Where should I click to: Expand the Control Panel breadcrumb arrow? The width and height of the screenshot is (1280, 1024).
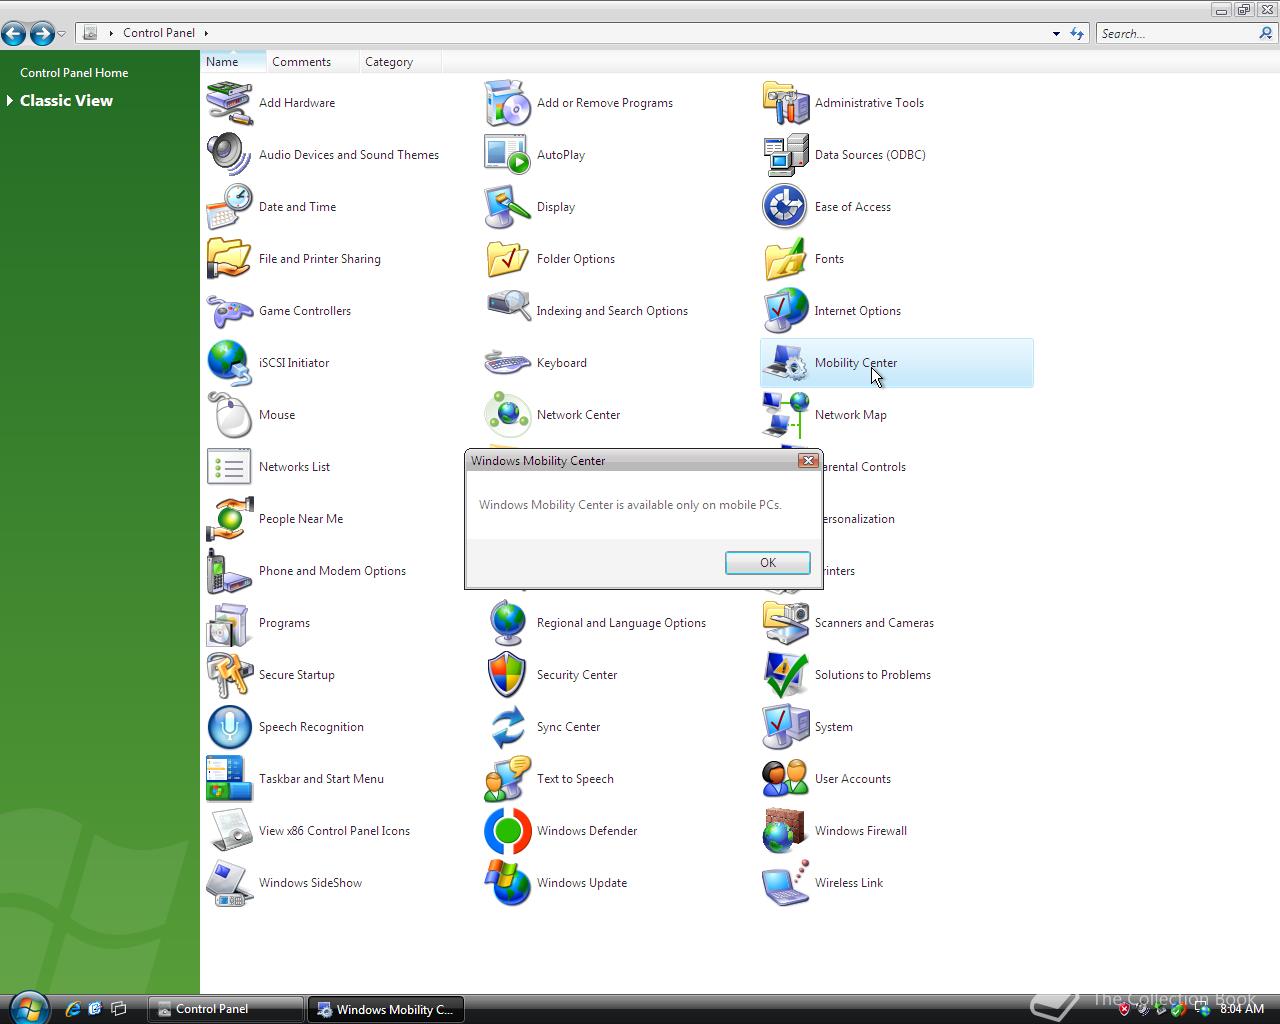206,33
